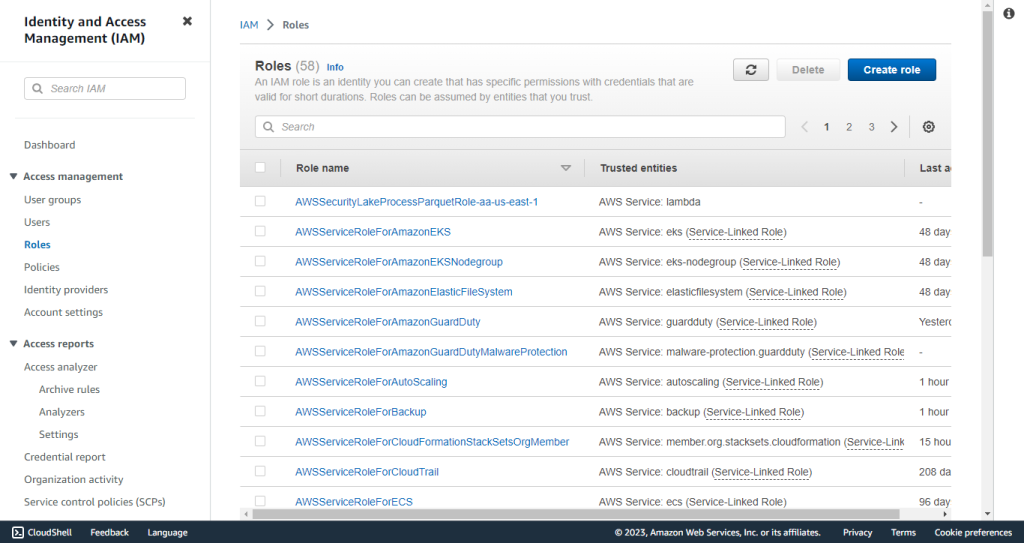Screen dimensions: 1024x543
Task: Open Policies in sidebar
Action: coord(42,267)
